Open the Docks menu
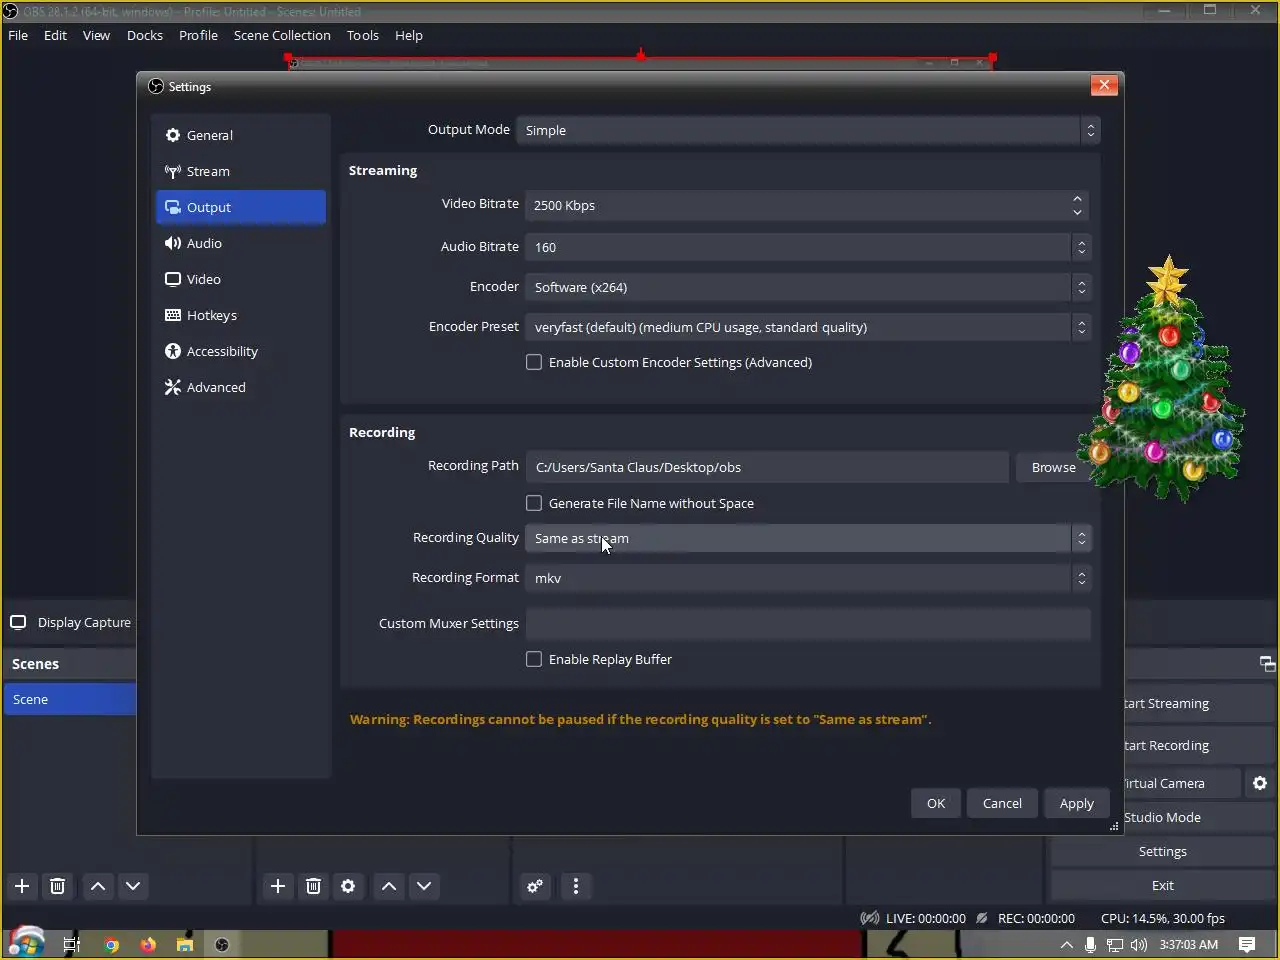The image size is (1280, 960). coord(145,35)
